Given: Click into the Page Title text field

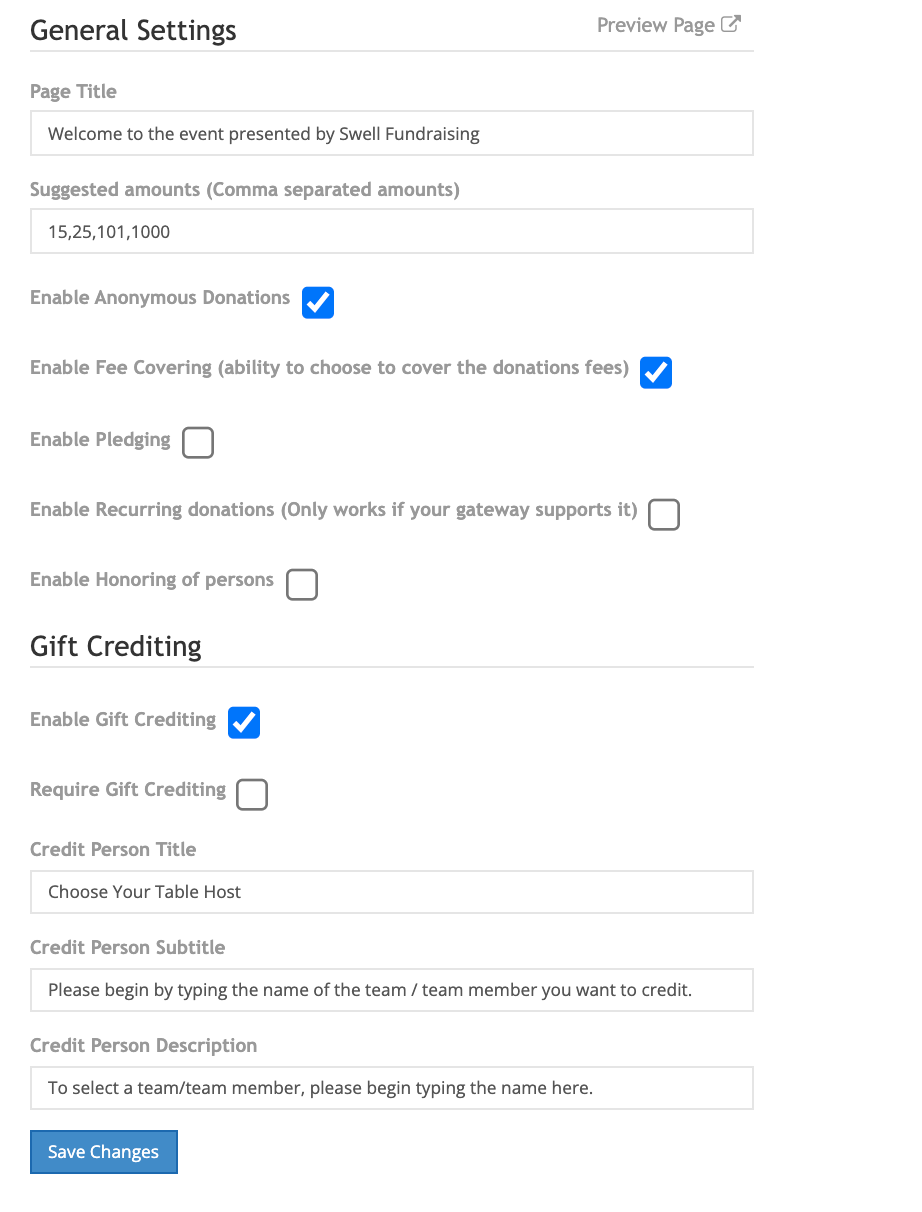Looking at the screenshot, I should [x=391, y=134].
